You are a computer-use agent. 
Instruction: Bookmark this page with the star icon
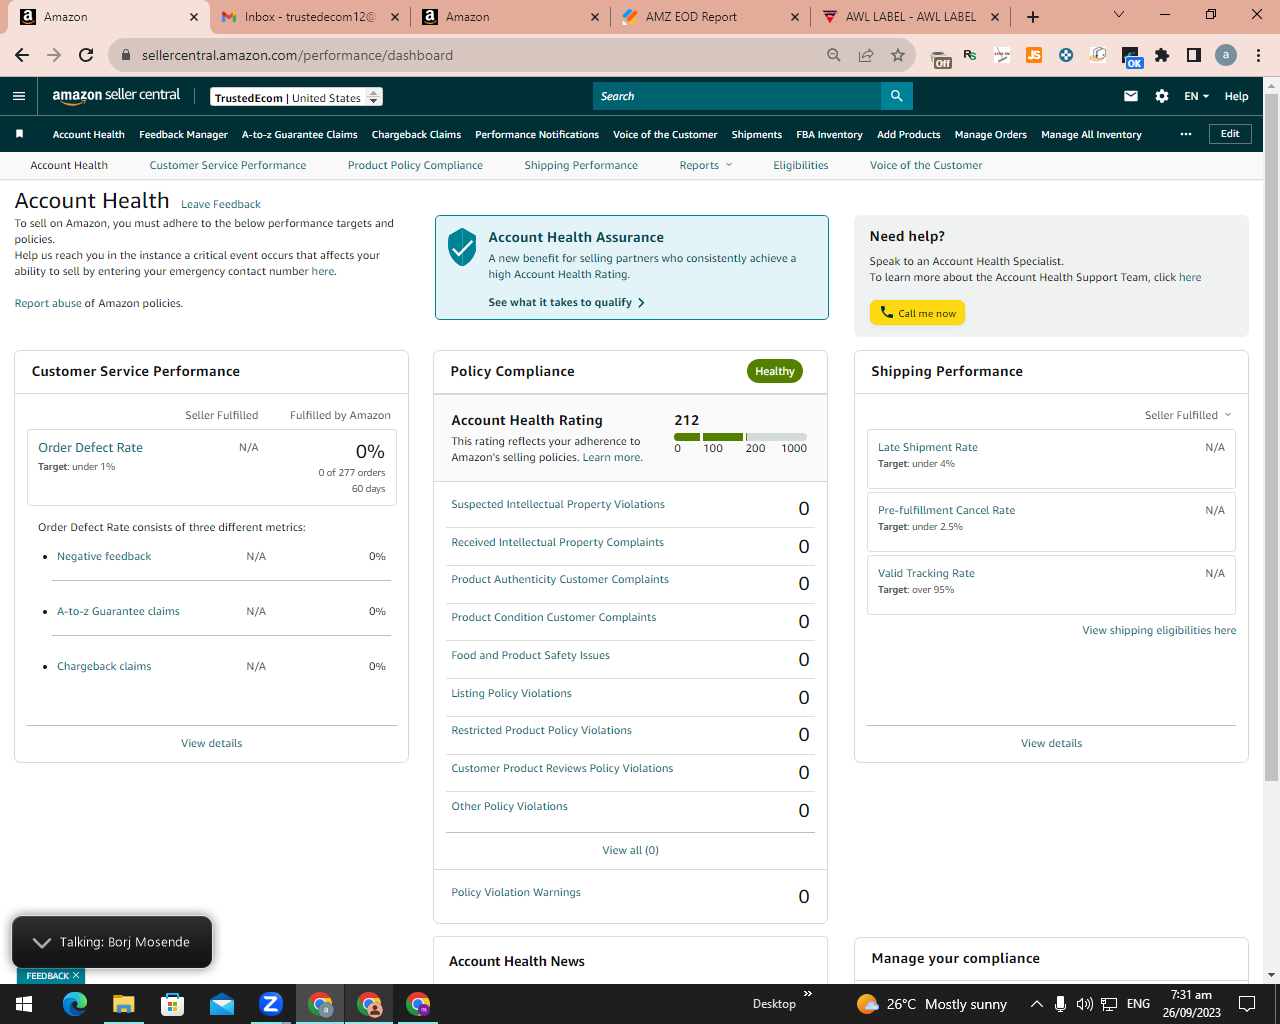pyautogui.click(x=898, y=55)
